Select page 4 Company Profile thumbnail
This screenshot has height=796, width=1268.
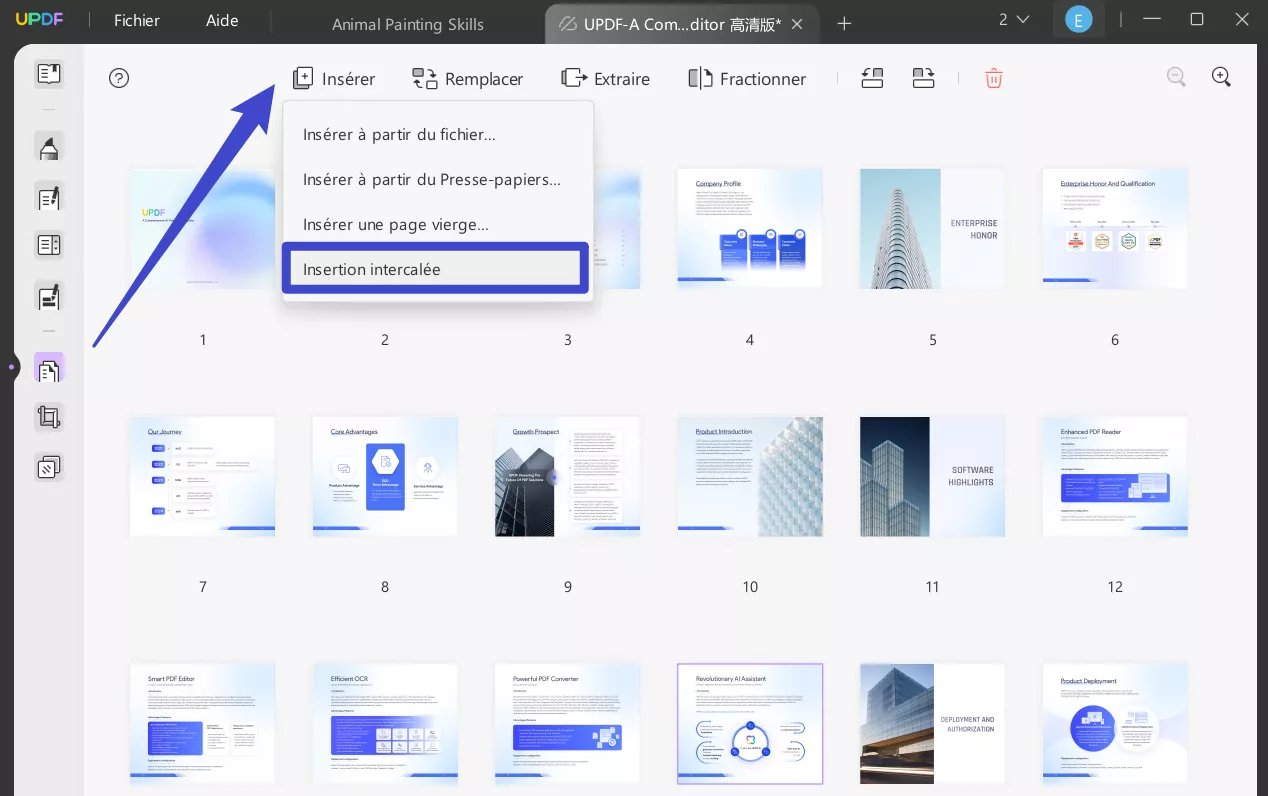click(750, 228)
